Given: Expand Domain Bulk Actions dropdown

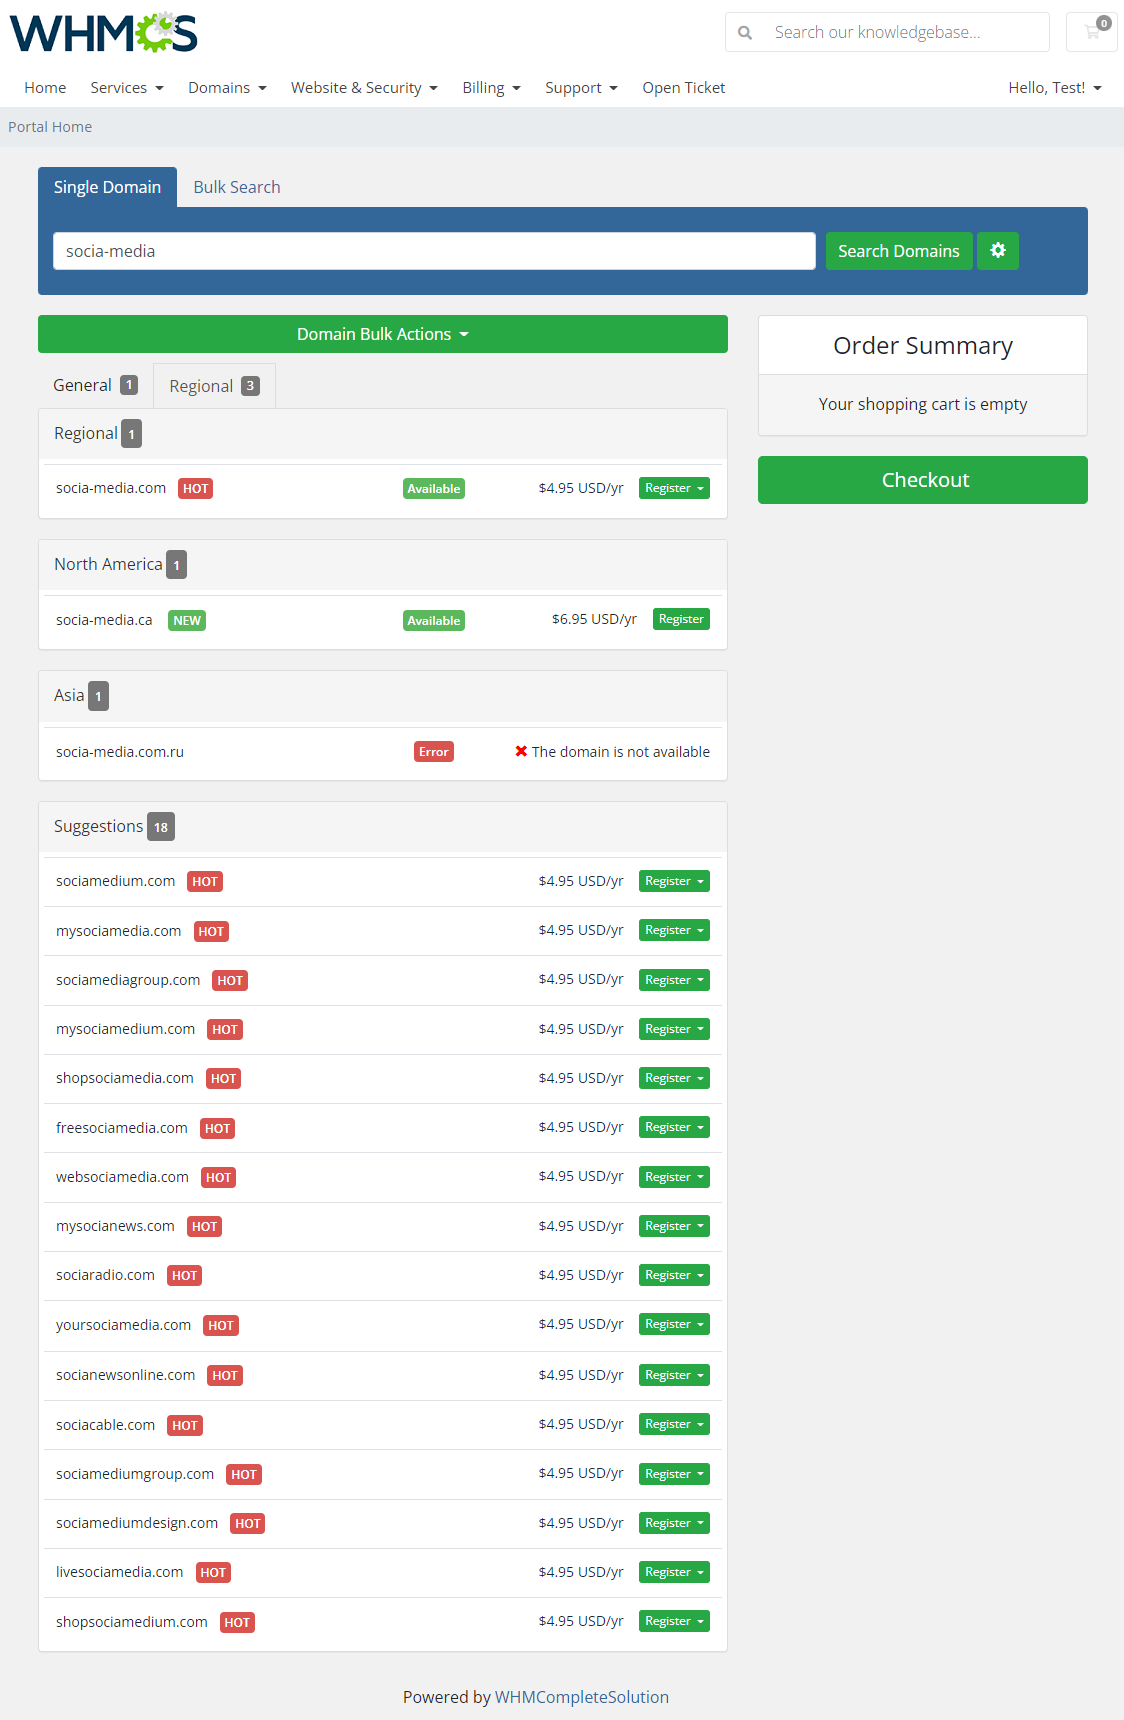Looking at the screenshot, I should point(383,334).
